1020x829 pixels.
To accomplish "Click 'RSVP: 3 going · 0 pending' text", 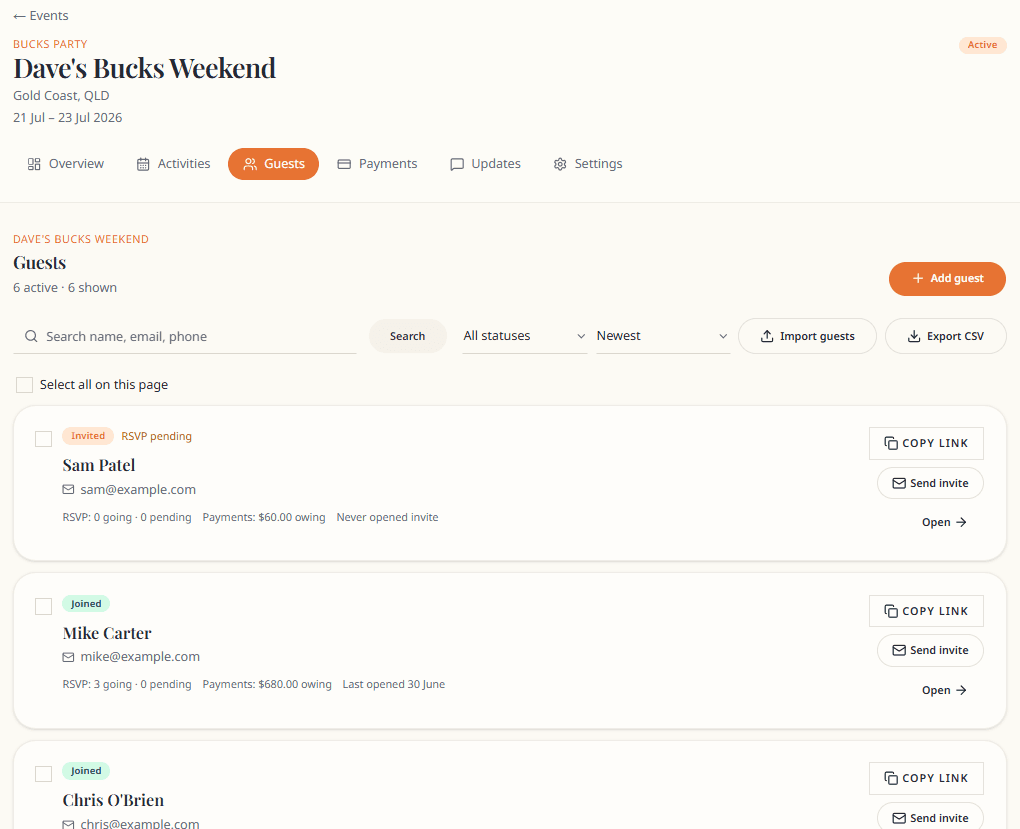I will click(127, 685).
